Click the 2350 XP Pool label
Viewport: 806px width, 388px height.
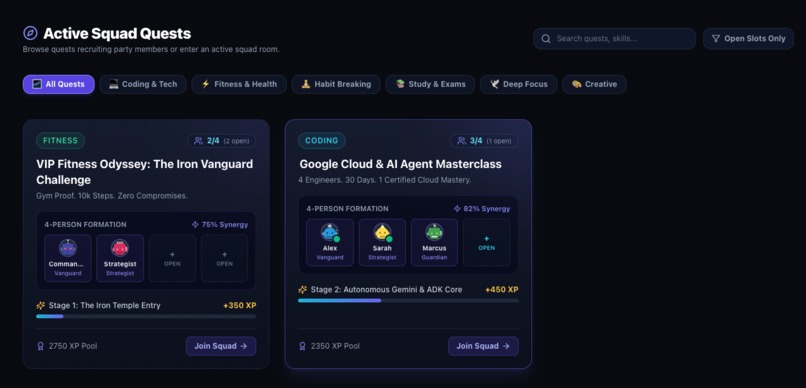click(335, 346)
